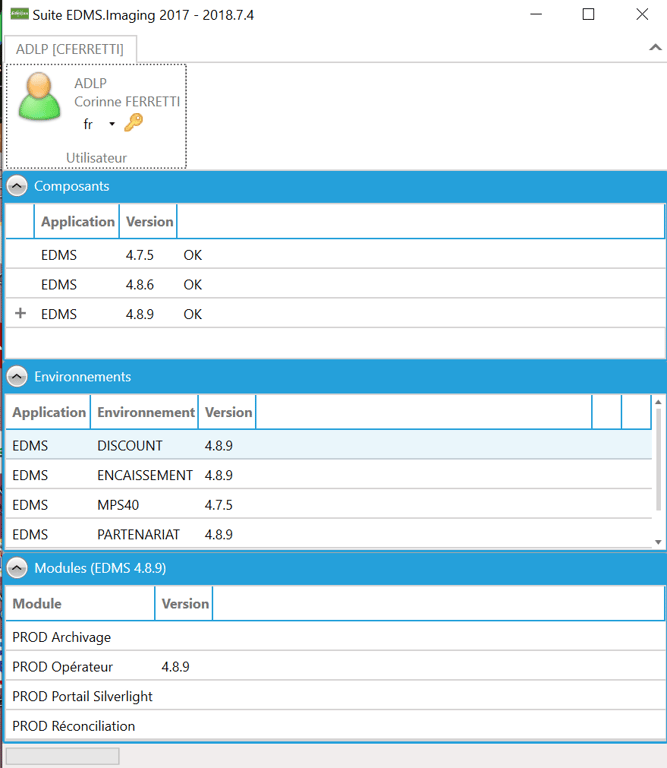Click the Module column header

click(80, 604)
